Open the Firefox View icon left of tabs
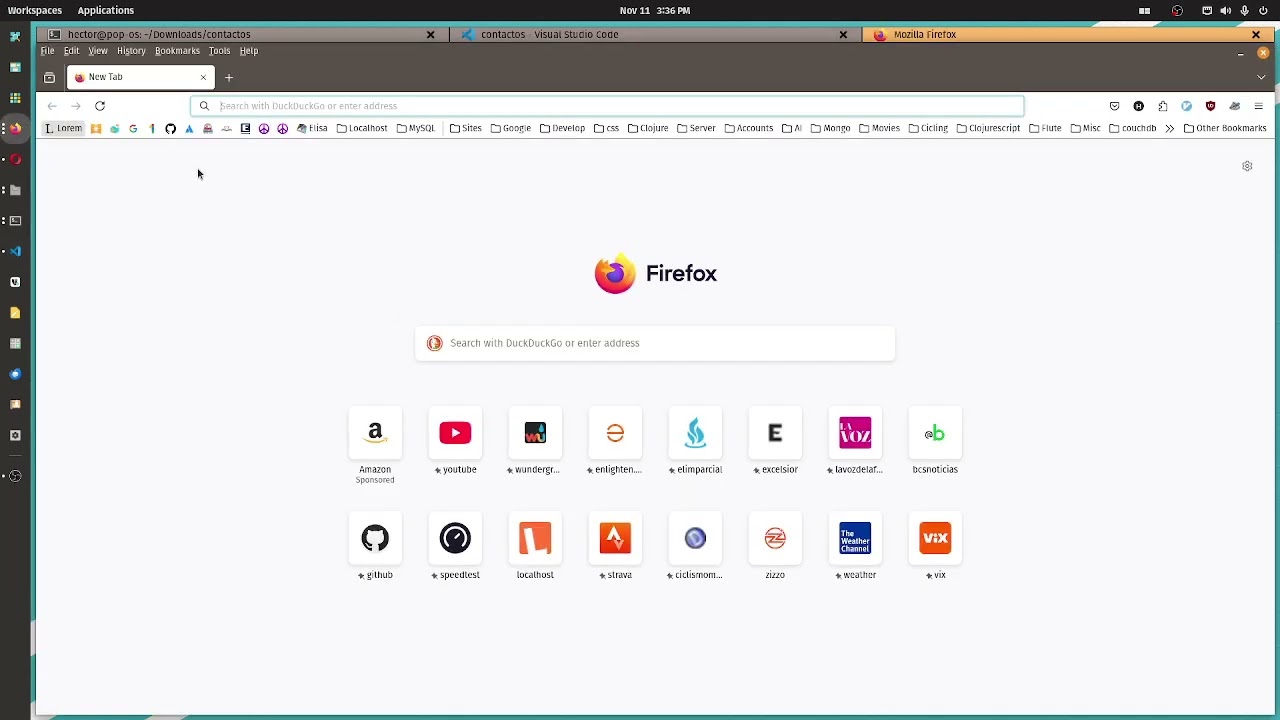 [49, 77]
